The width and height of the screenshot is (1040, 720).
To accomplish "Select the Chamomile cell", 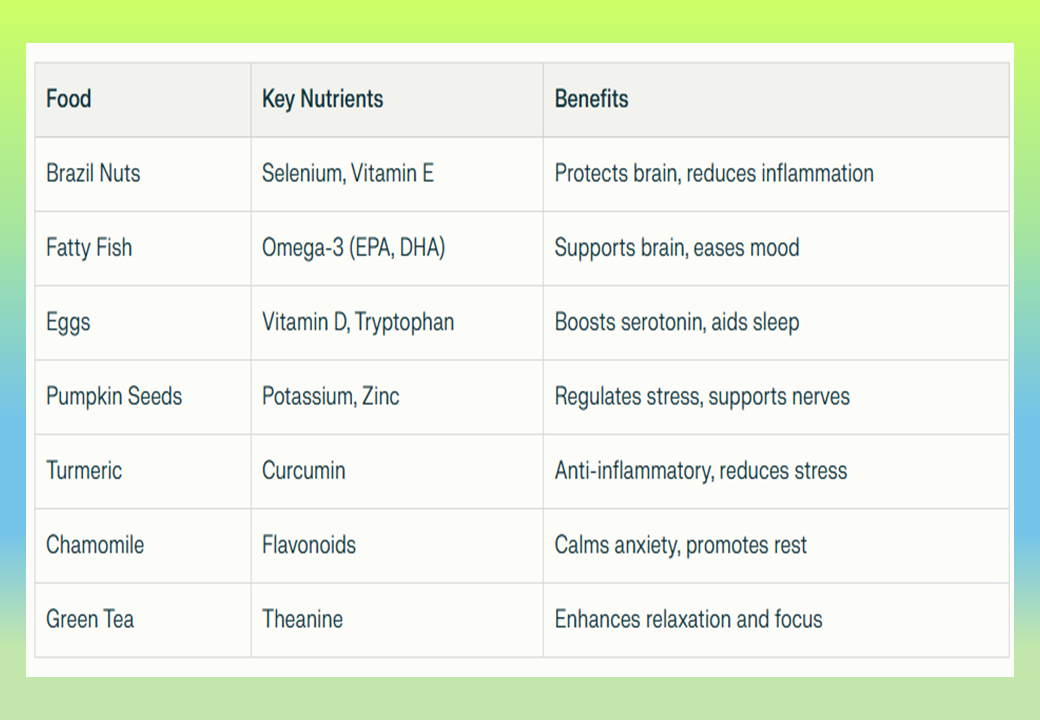I will click(x=95, y=545).
